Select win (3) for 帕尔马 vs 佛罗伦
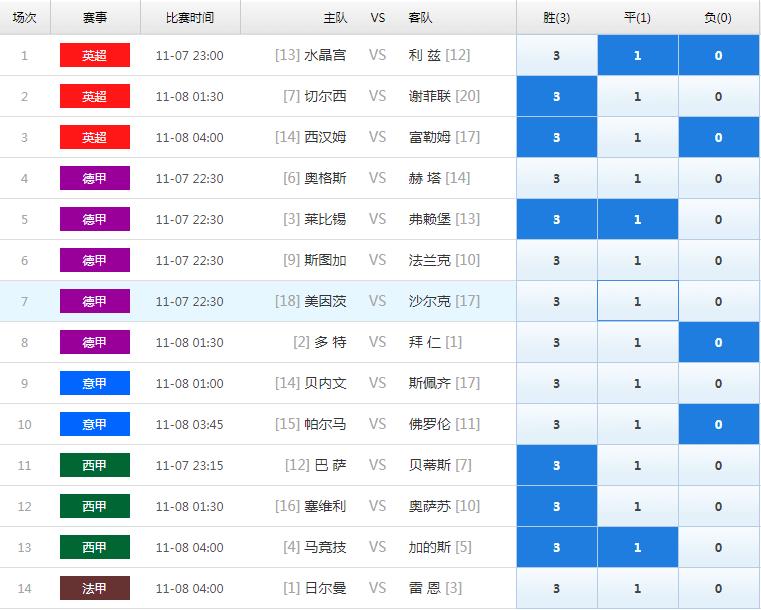This screenshot has height=610, width=761. pyautogui.click(x=557, y=424)
